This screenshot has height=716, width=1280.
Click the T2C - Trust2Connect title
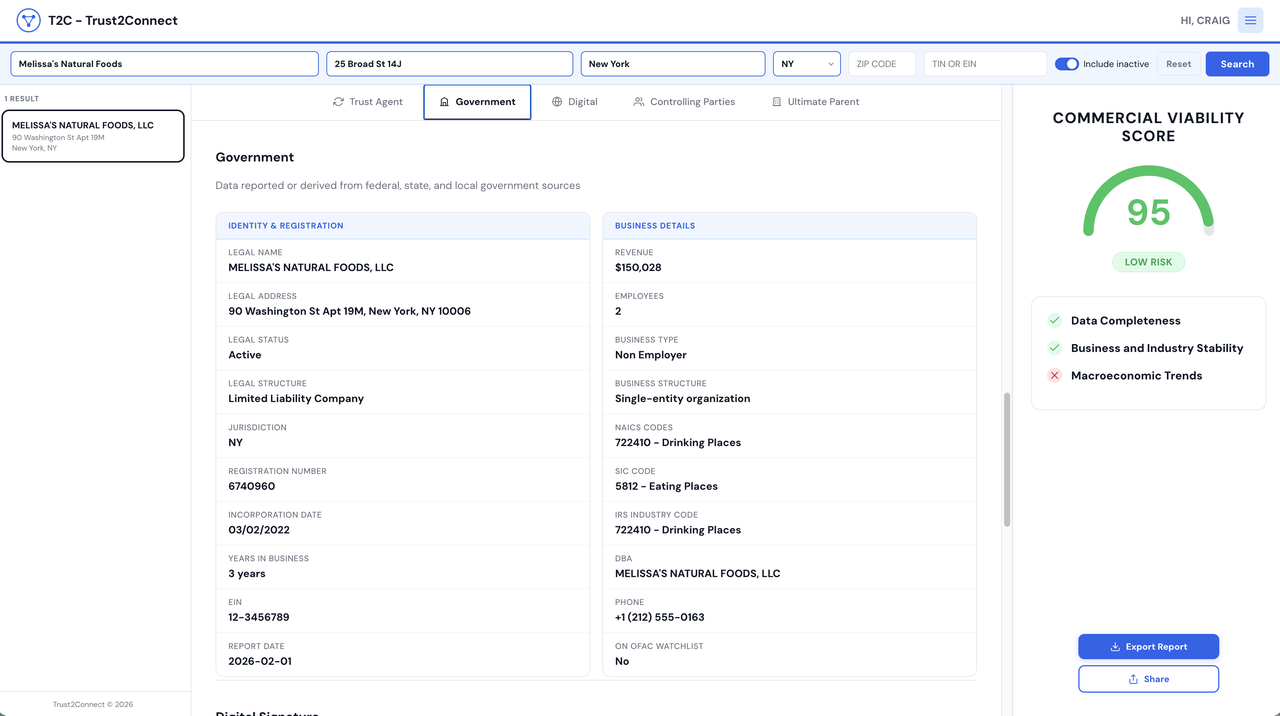coord(113,20)
